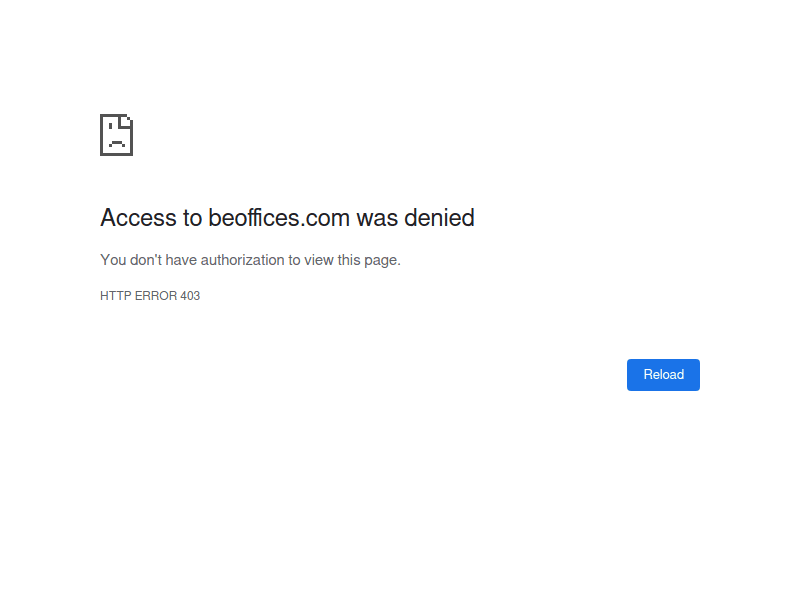Select the heading 'Access to beoffices.com was denied'
Viewport: 800px width, 600px height.
pyautogui.click(x=287, y=218)
